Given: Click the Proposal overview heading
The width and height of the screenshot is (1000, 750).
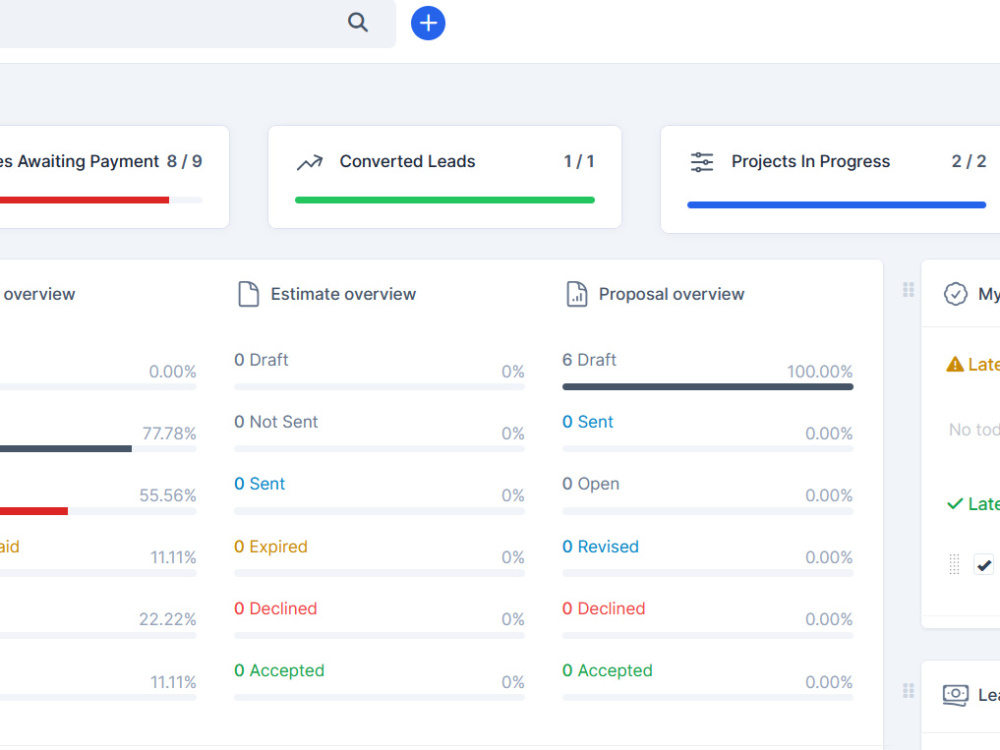Looking at the screenshot, I should [671, 294].
